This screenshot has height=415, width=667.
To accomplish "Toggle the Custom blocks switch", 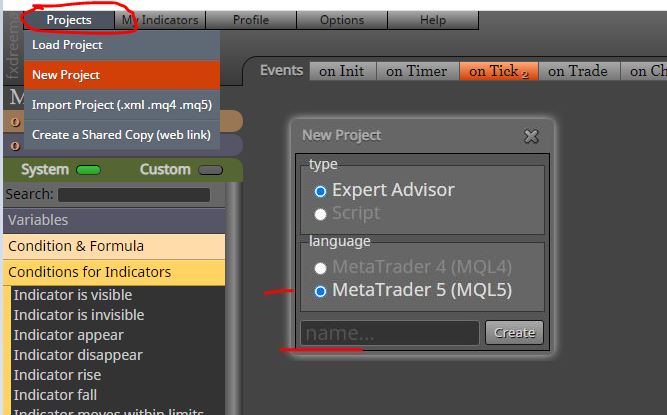I will (211, 170).
